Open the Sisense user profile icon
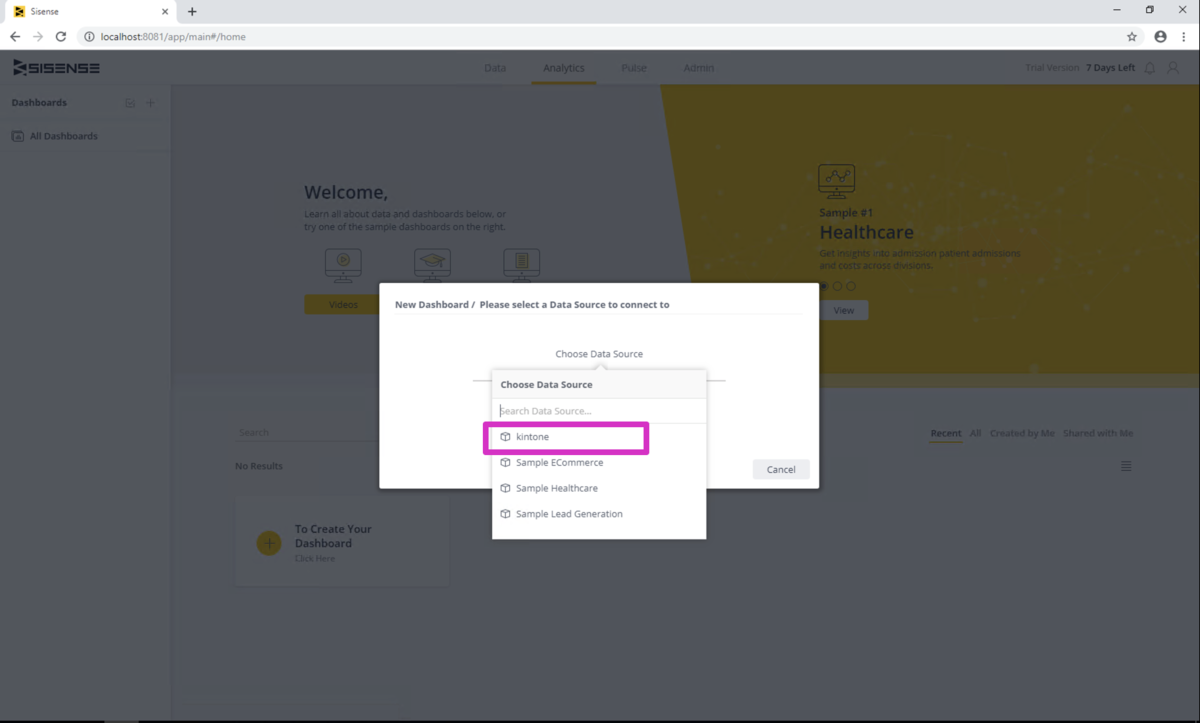Image resolution: width=1200 pixels, height=723 pixels. 1174,68
